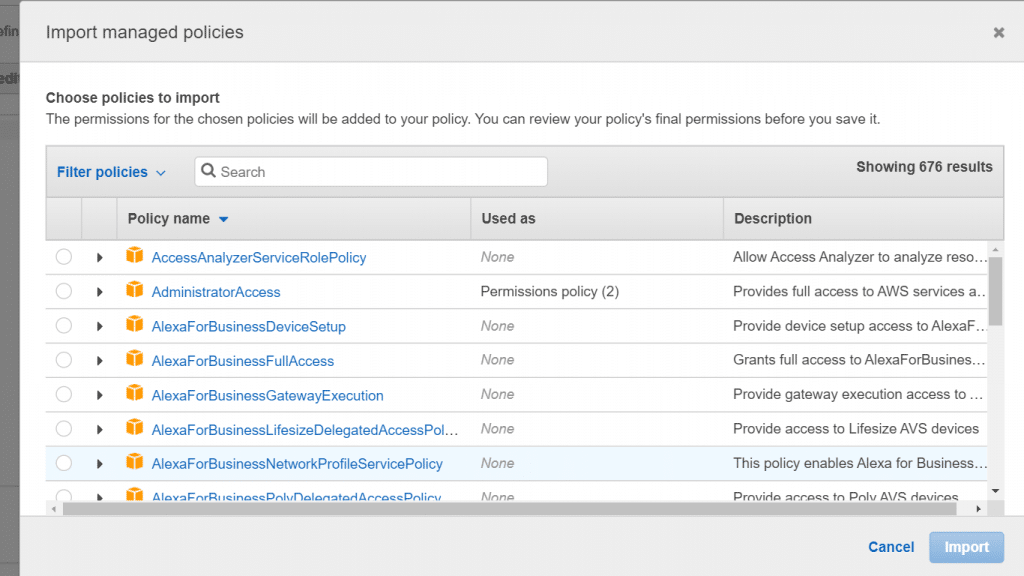Expand the AlexaForBusinessNetworkProfileServicePolicy row details
Viewport: 1024px width, 576px height.
[x=99, y=464]
